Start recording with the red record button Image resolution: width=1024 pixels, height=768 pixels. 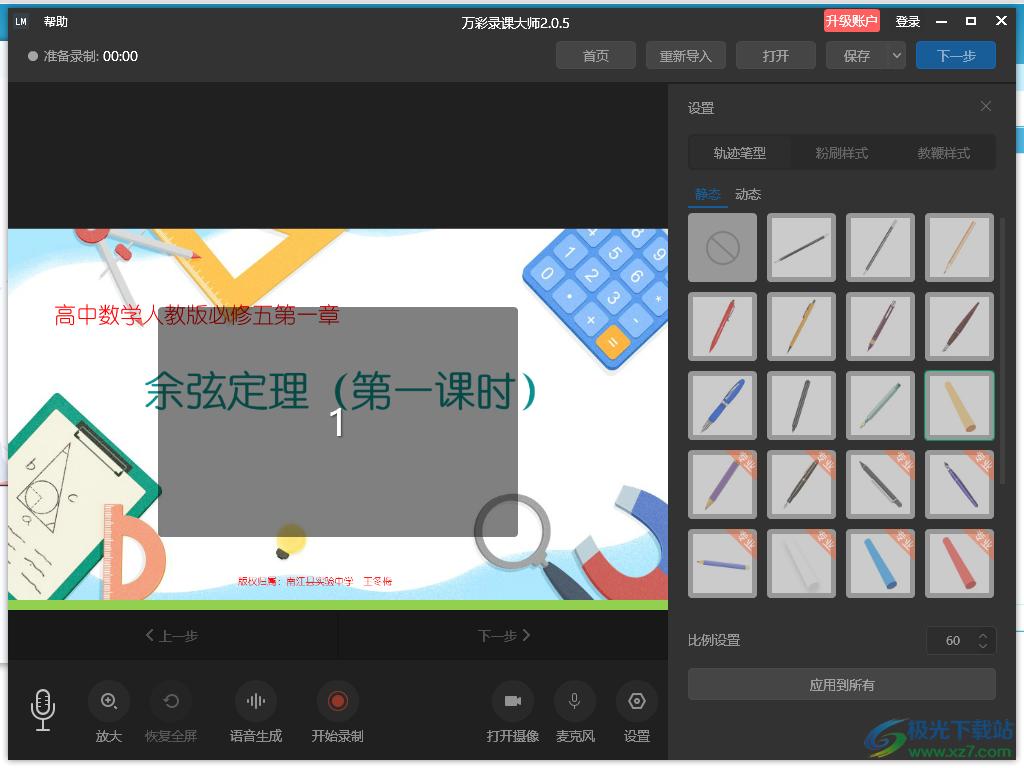coord(337,701)
